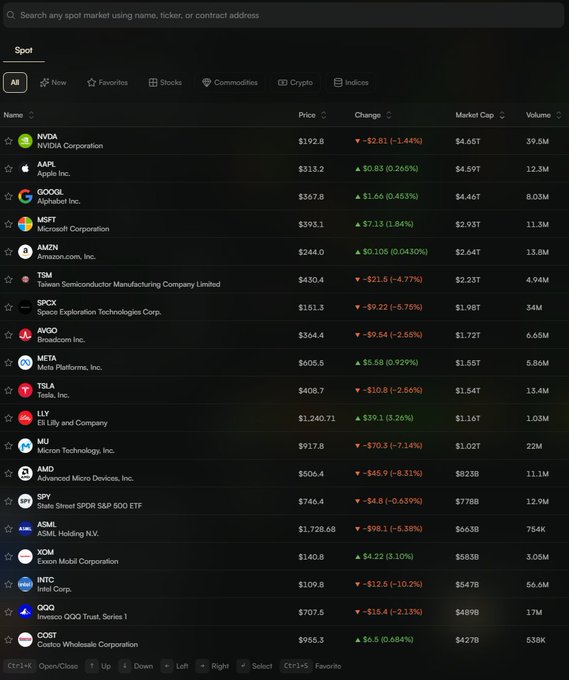Click the ASML logo icon

(x=25, y=529)
